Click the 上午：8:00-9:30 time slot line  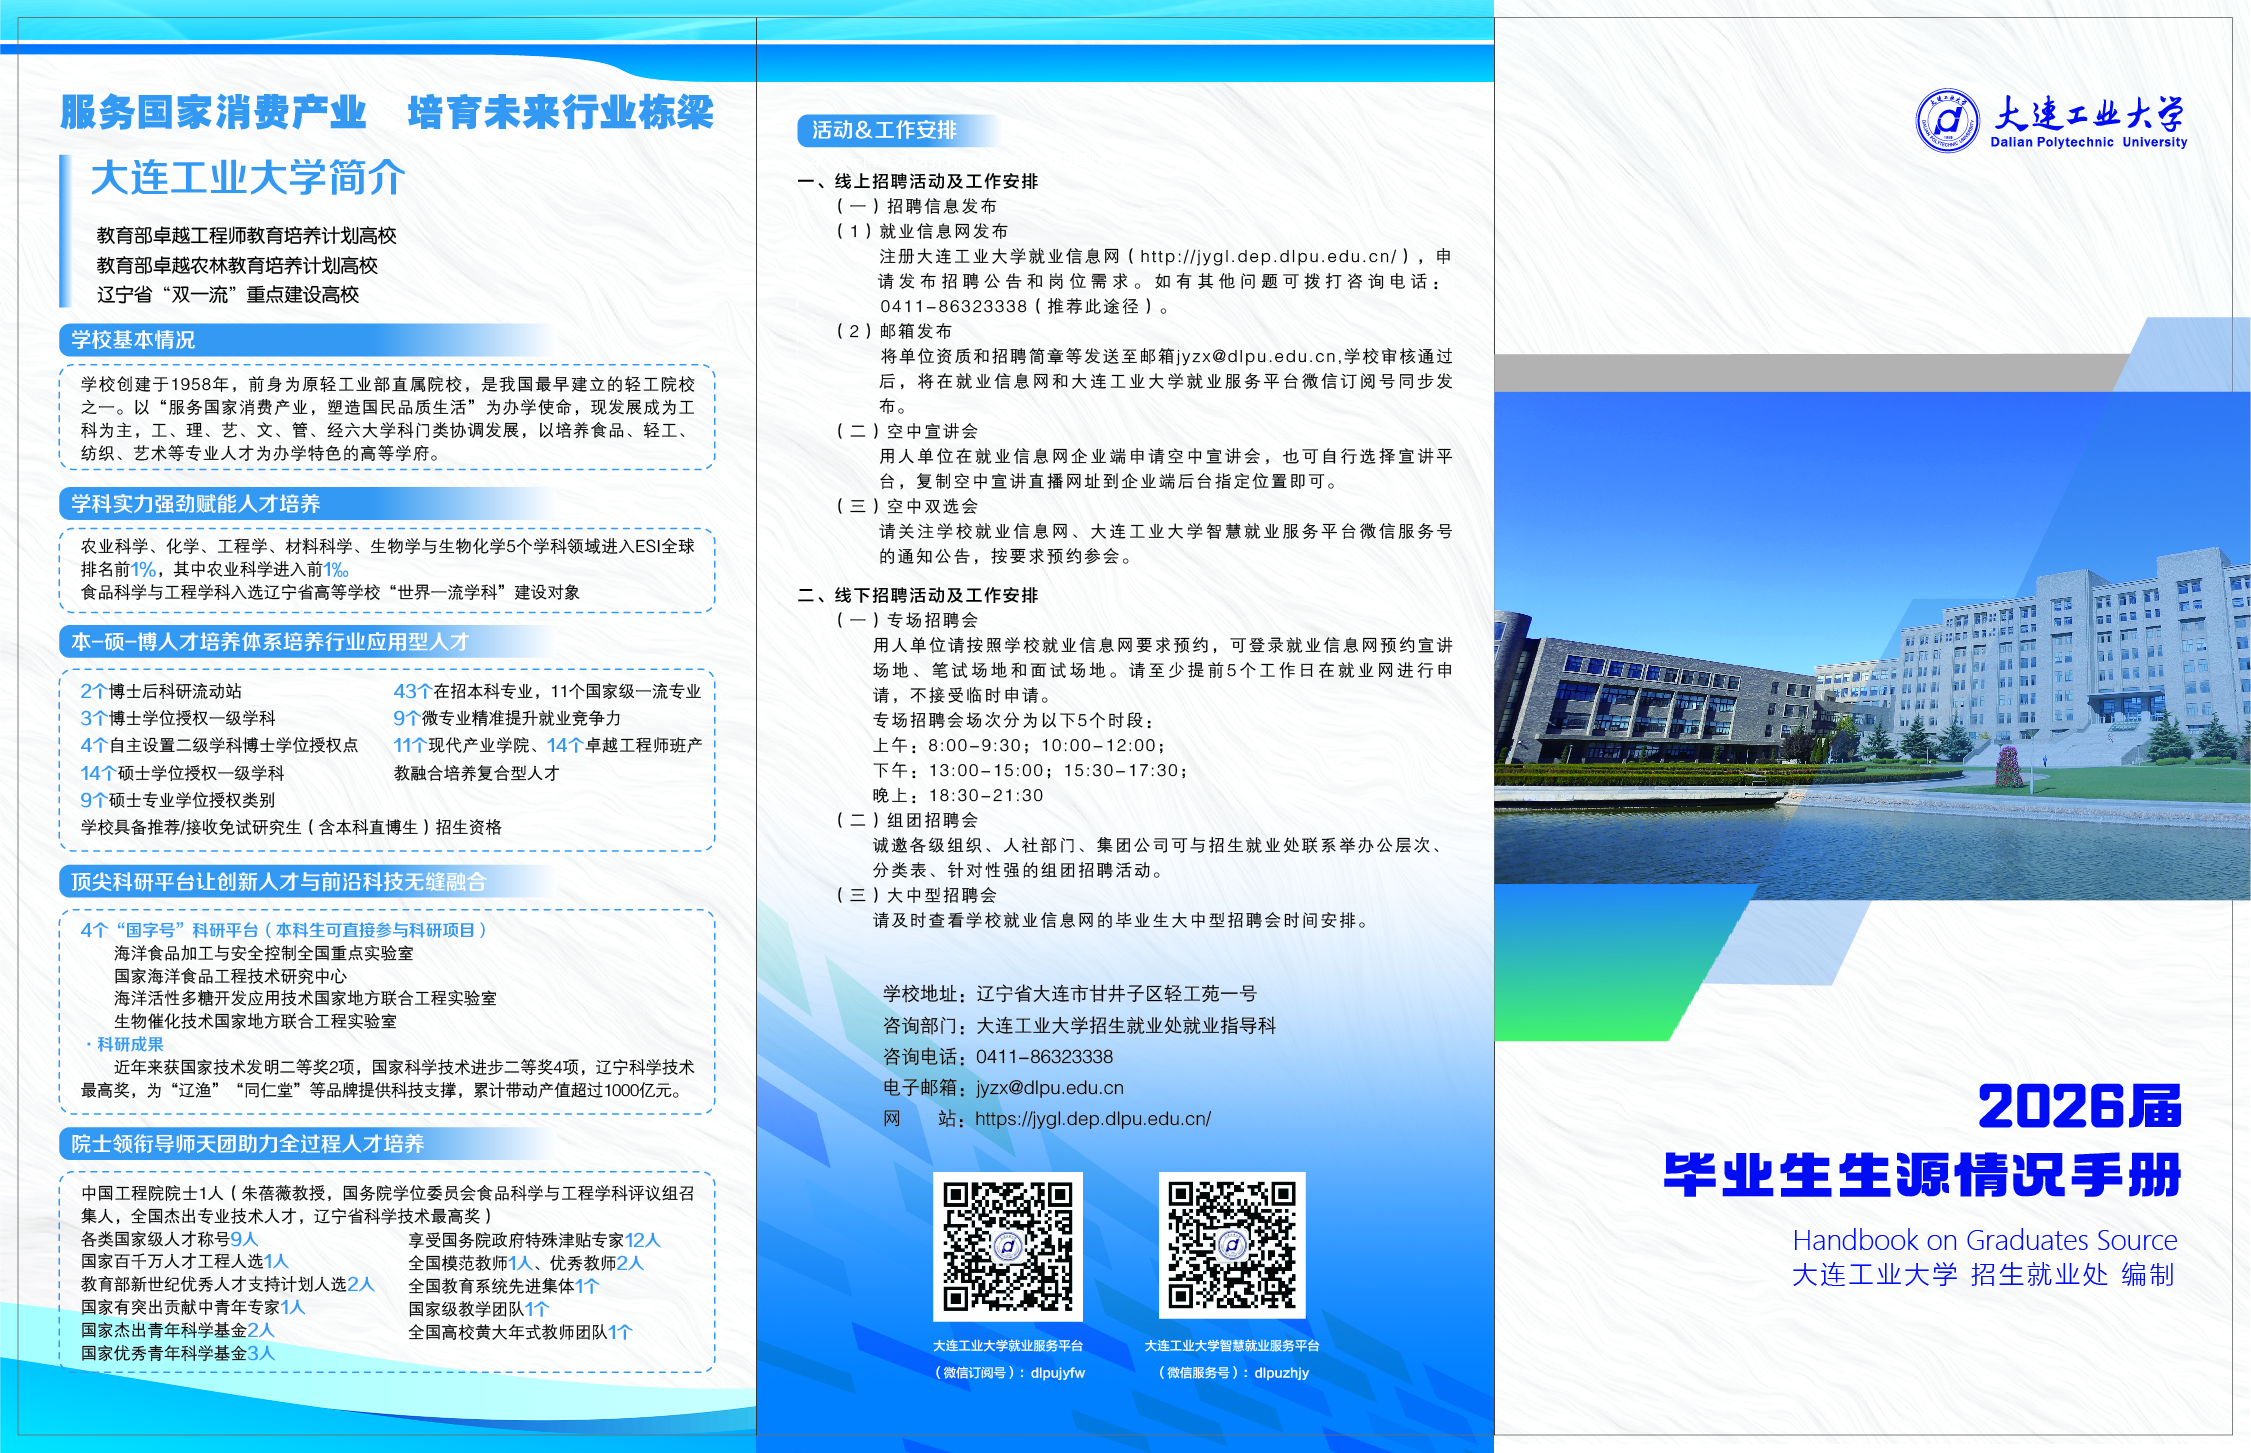pyautogui.click(x=1019, y=746)
